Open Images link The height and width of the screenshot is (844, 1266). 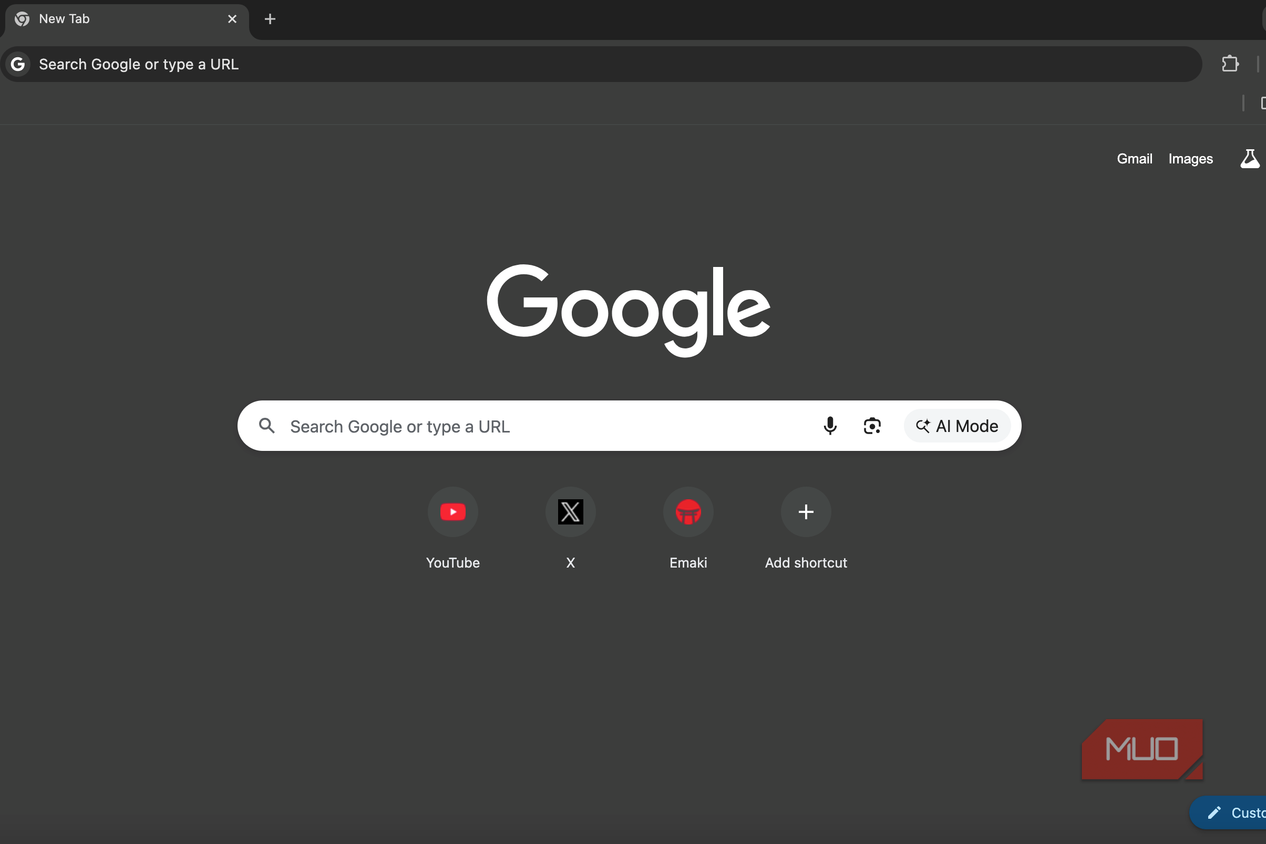(x=1191, y=159)
